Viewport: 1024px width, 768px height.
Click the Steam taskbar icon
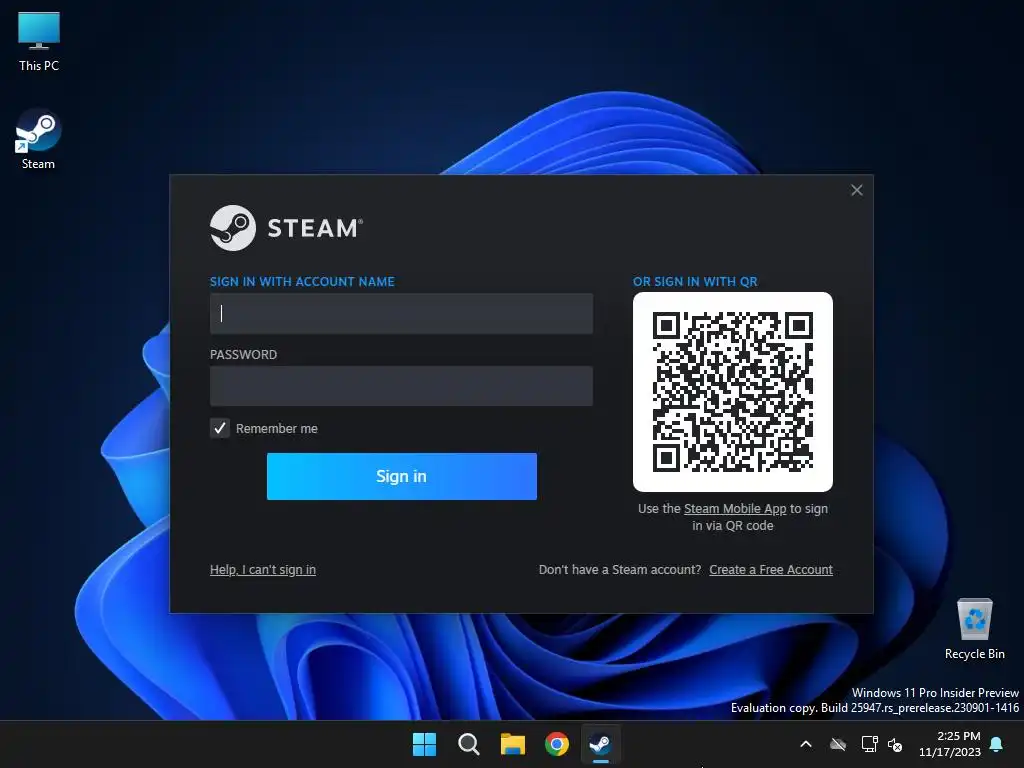[x=600, y=744]
